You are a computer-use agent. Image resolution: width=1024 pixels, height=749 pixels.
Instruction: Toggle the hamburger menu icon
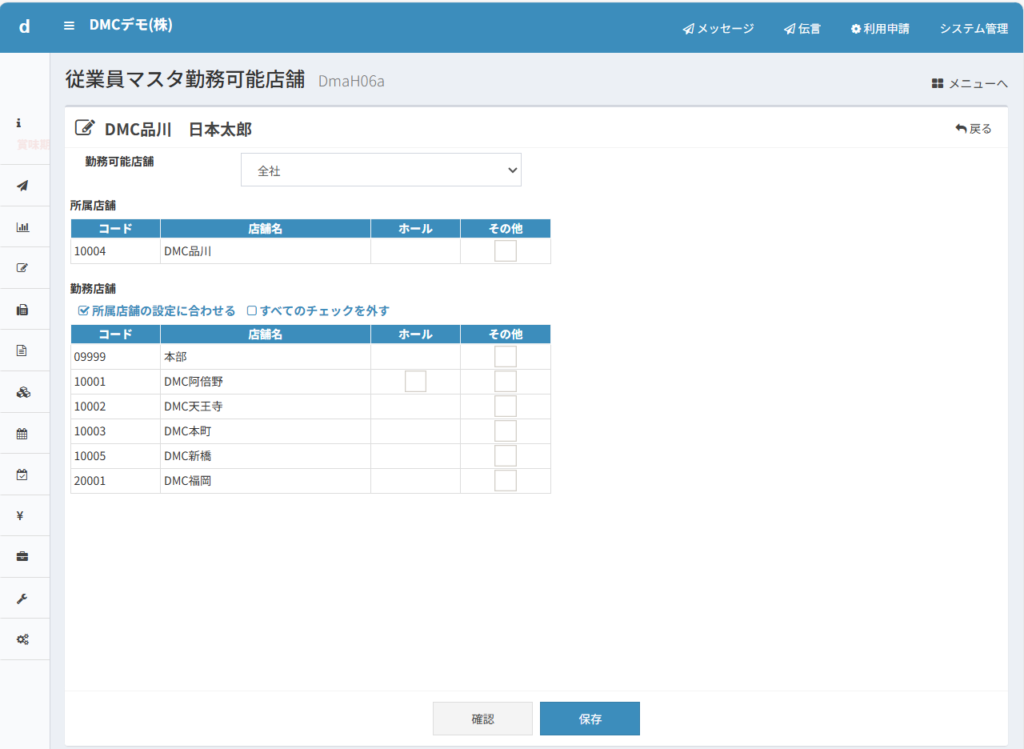point(69,25)
